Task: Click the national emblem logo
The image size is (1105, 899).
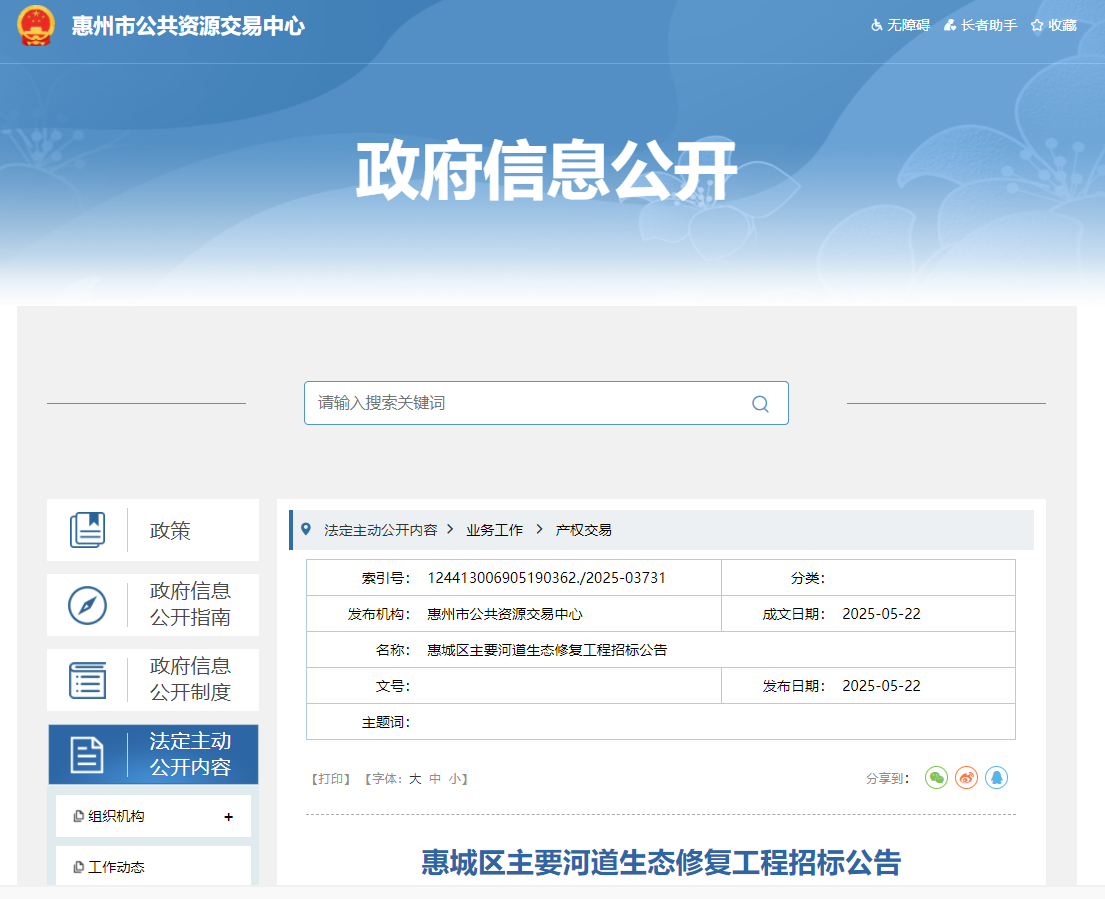Action: [36, 26]
